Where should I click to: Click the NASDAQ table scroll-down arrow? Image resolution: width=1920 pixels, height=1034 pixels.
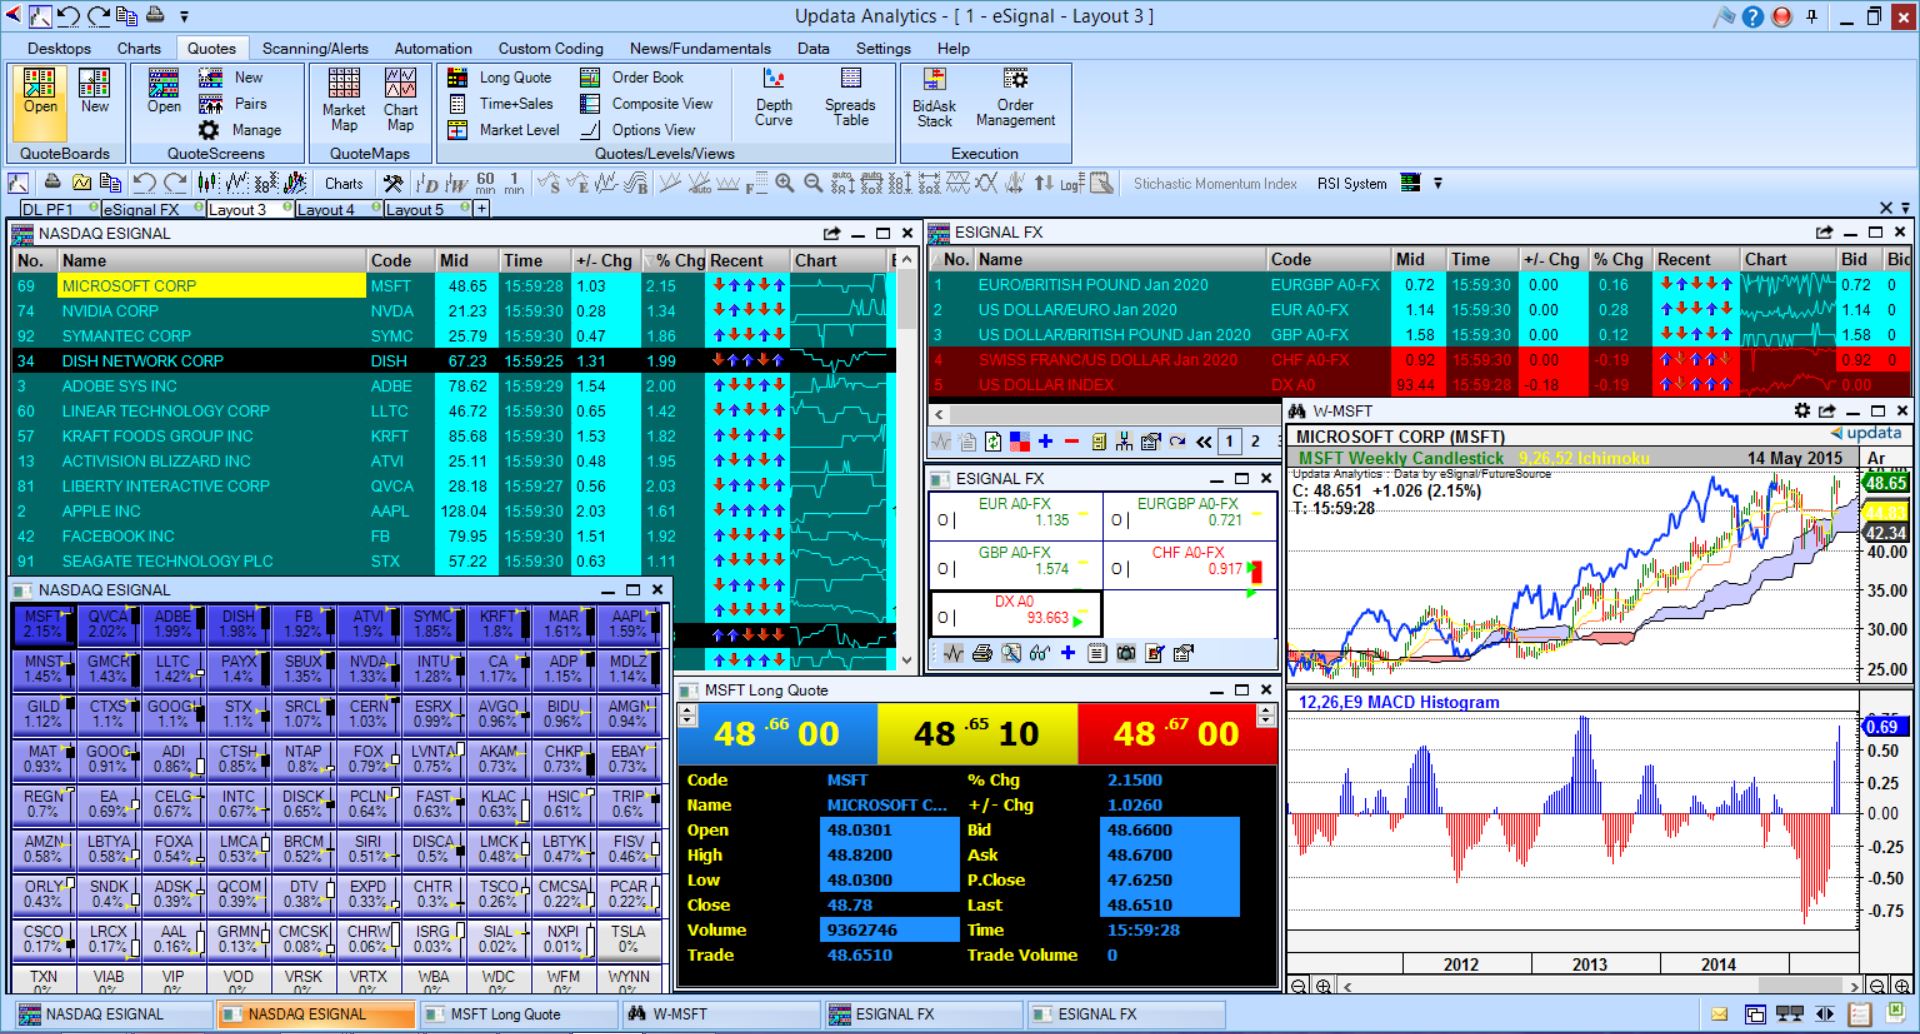(906, 660)
